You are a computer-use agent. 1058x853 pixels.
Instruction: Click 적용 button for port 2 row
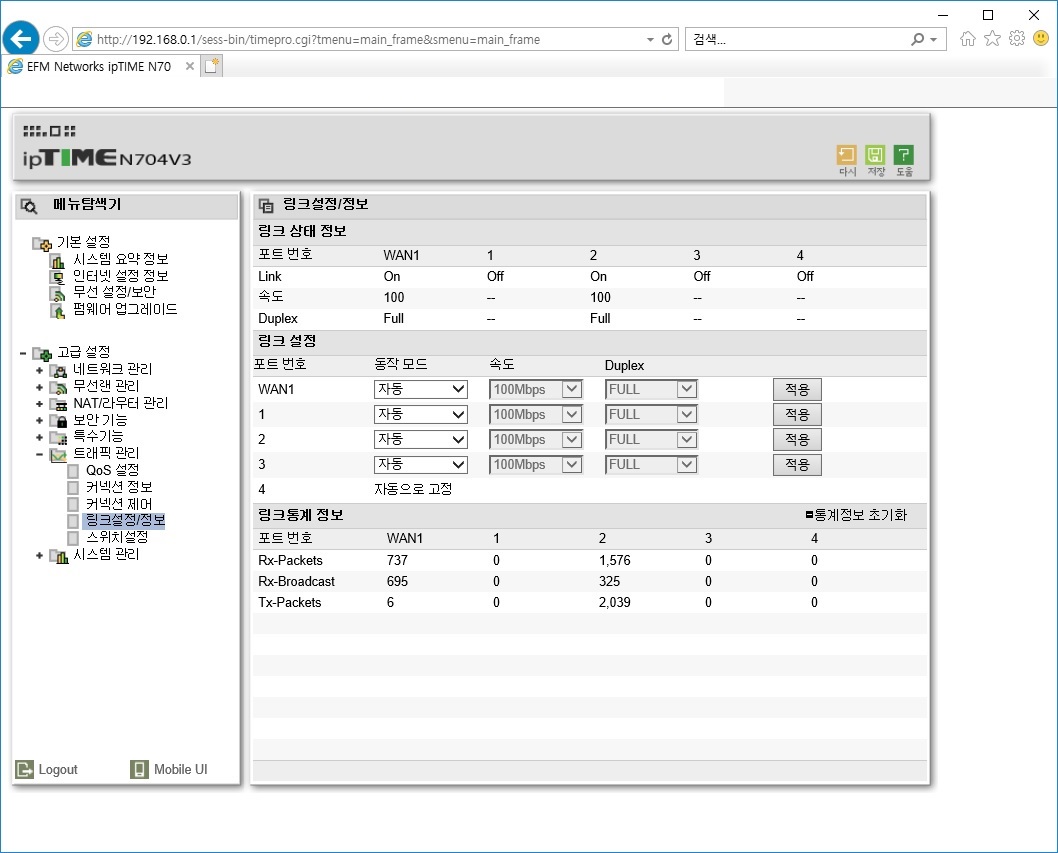click(x=797, y=439)
